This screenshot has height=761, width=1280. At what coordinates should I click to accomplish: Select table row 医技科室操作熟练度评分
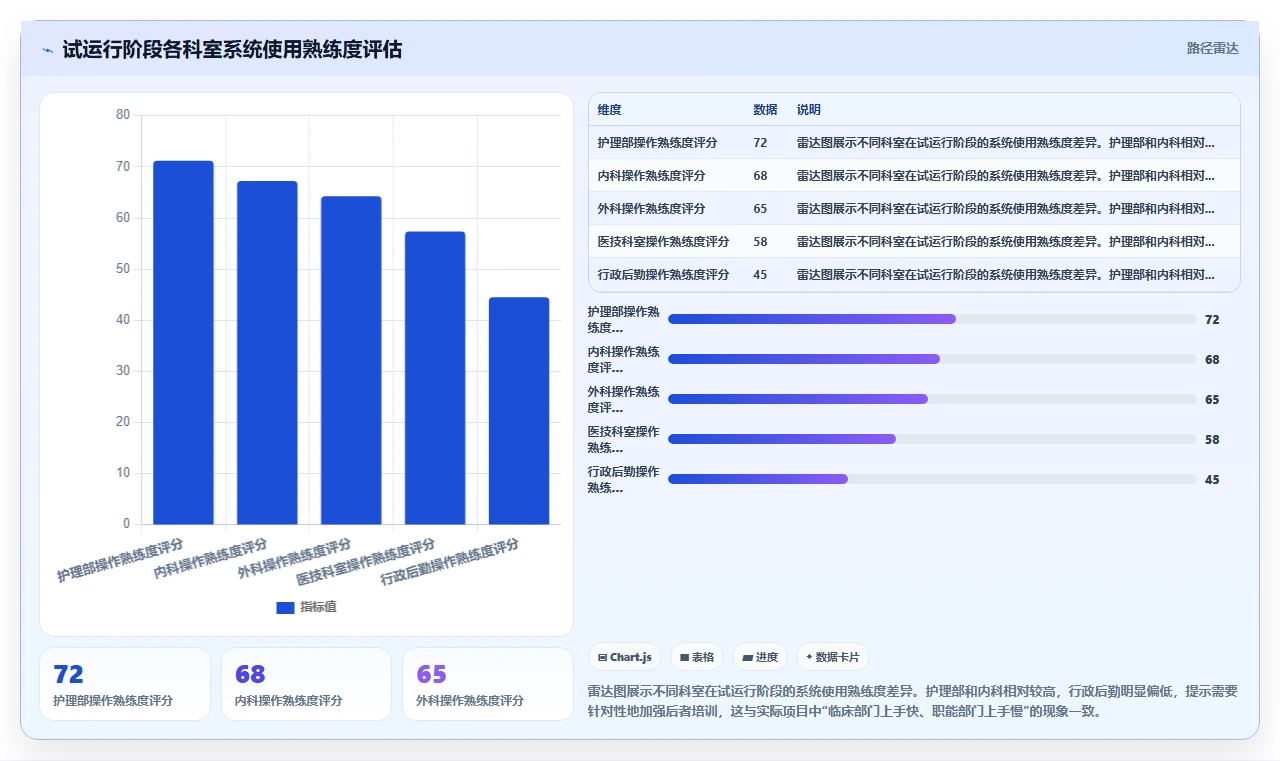click(x=914, y=242)
